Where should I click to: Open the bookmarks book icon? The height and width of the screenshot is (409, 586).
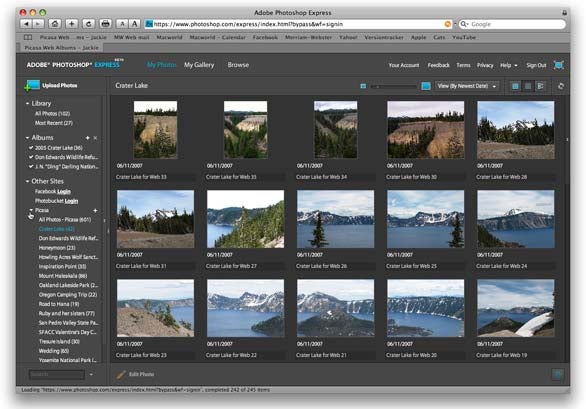click(28, 37)
